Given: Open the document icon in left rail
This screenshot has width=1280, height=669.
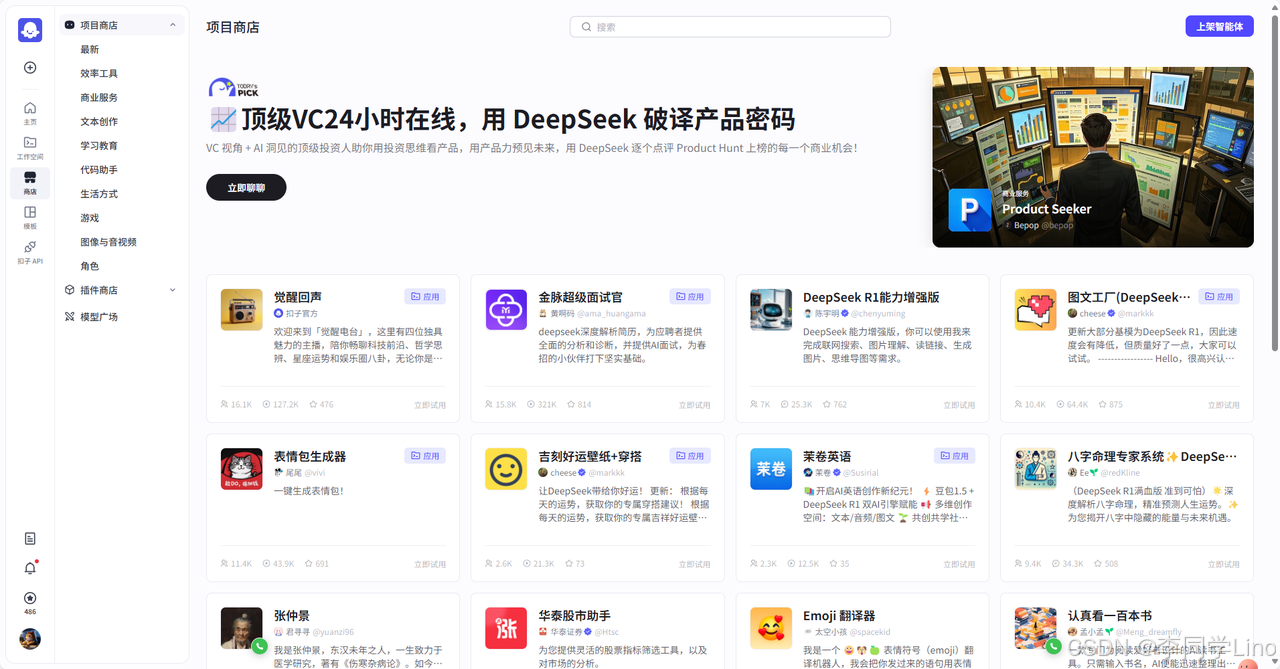Looking at the screenshot, I should (30, 538).
